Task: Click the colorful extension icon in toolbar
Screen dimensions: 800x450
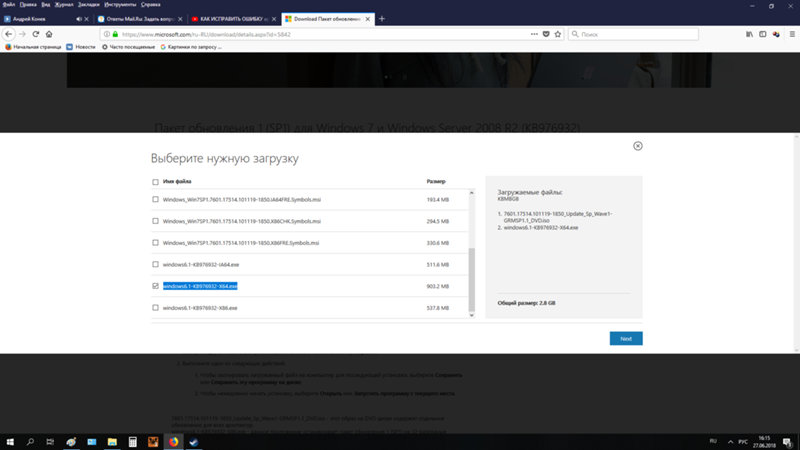Action: click(776, 34)
